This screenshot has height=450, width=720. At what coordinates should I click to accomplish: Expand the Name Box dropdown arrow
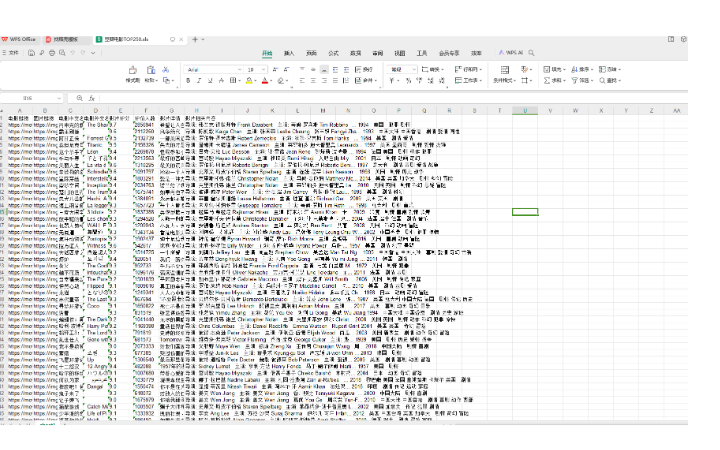59,98
